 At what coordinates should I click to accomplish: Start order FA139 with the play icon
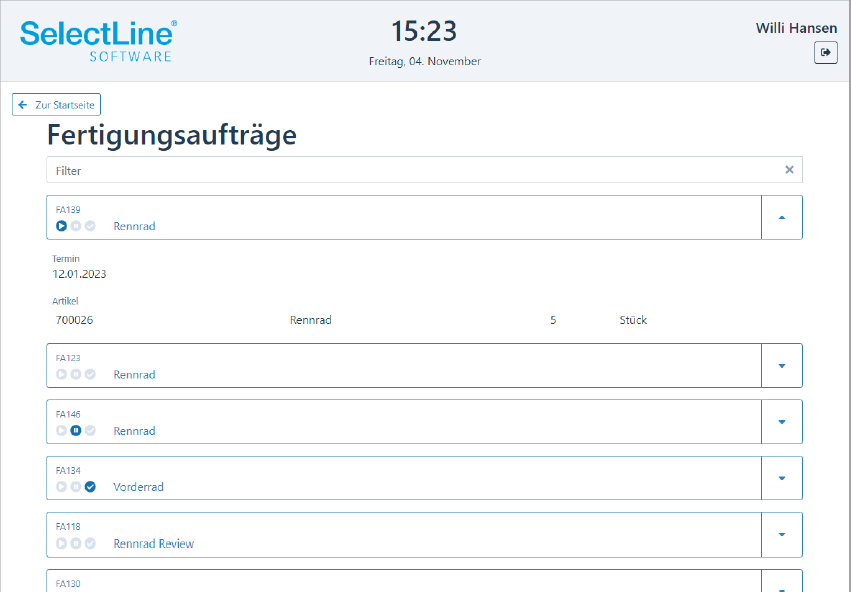(61, 226)
